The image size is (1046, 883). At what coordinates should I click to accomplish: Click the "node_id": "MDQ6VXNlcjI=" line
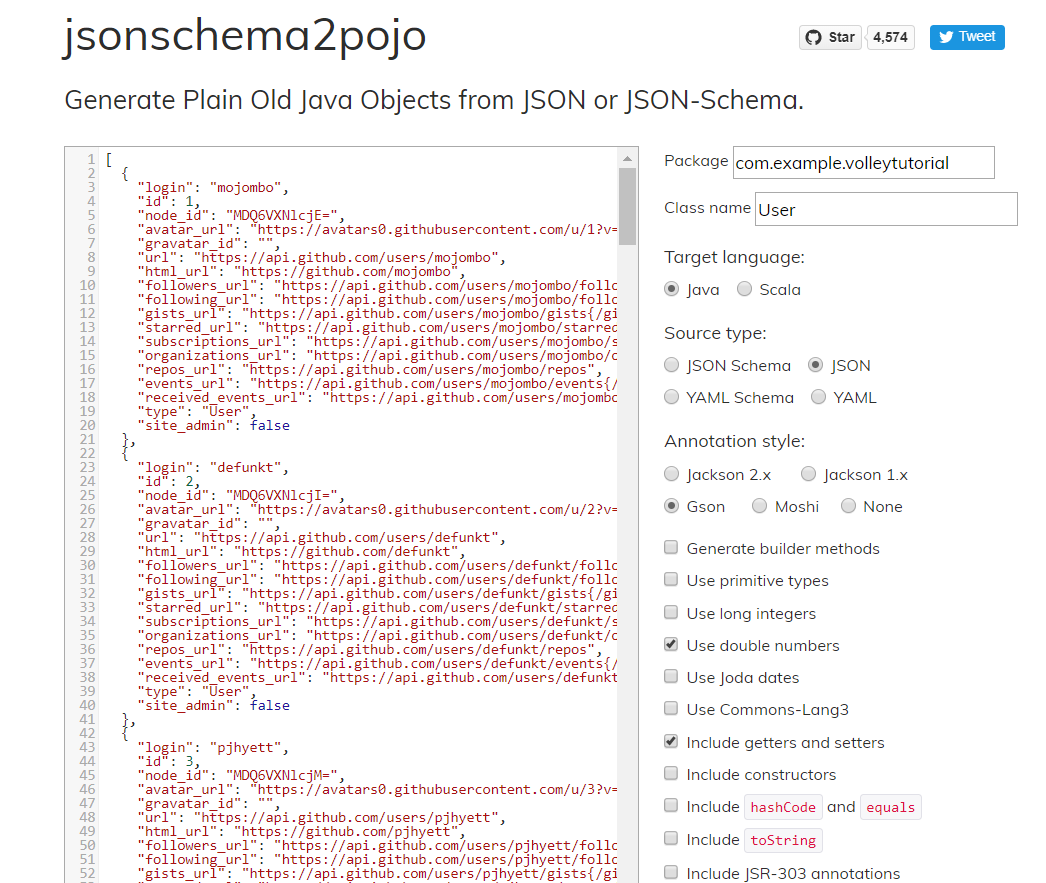click(241, 496)
